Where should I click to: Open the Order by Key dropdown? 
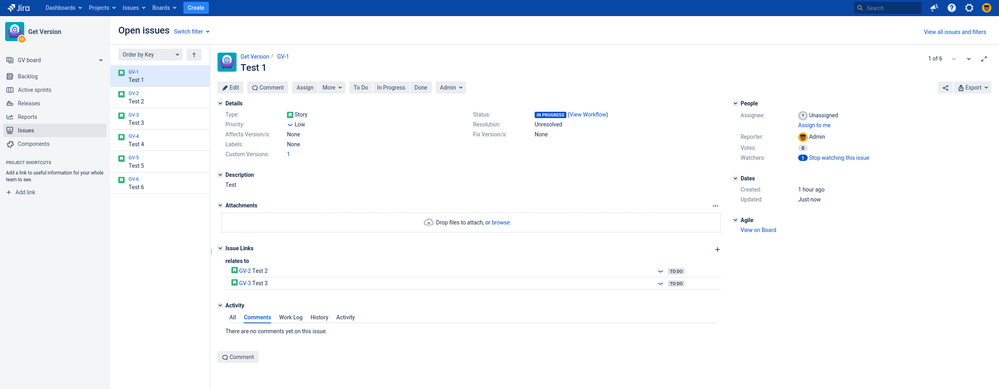pos(150,55)
